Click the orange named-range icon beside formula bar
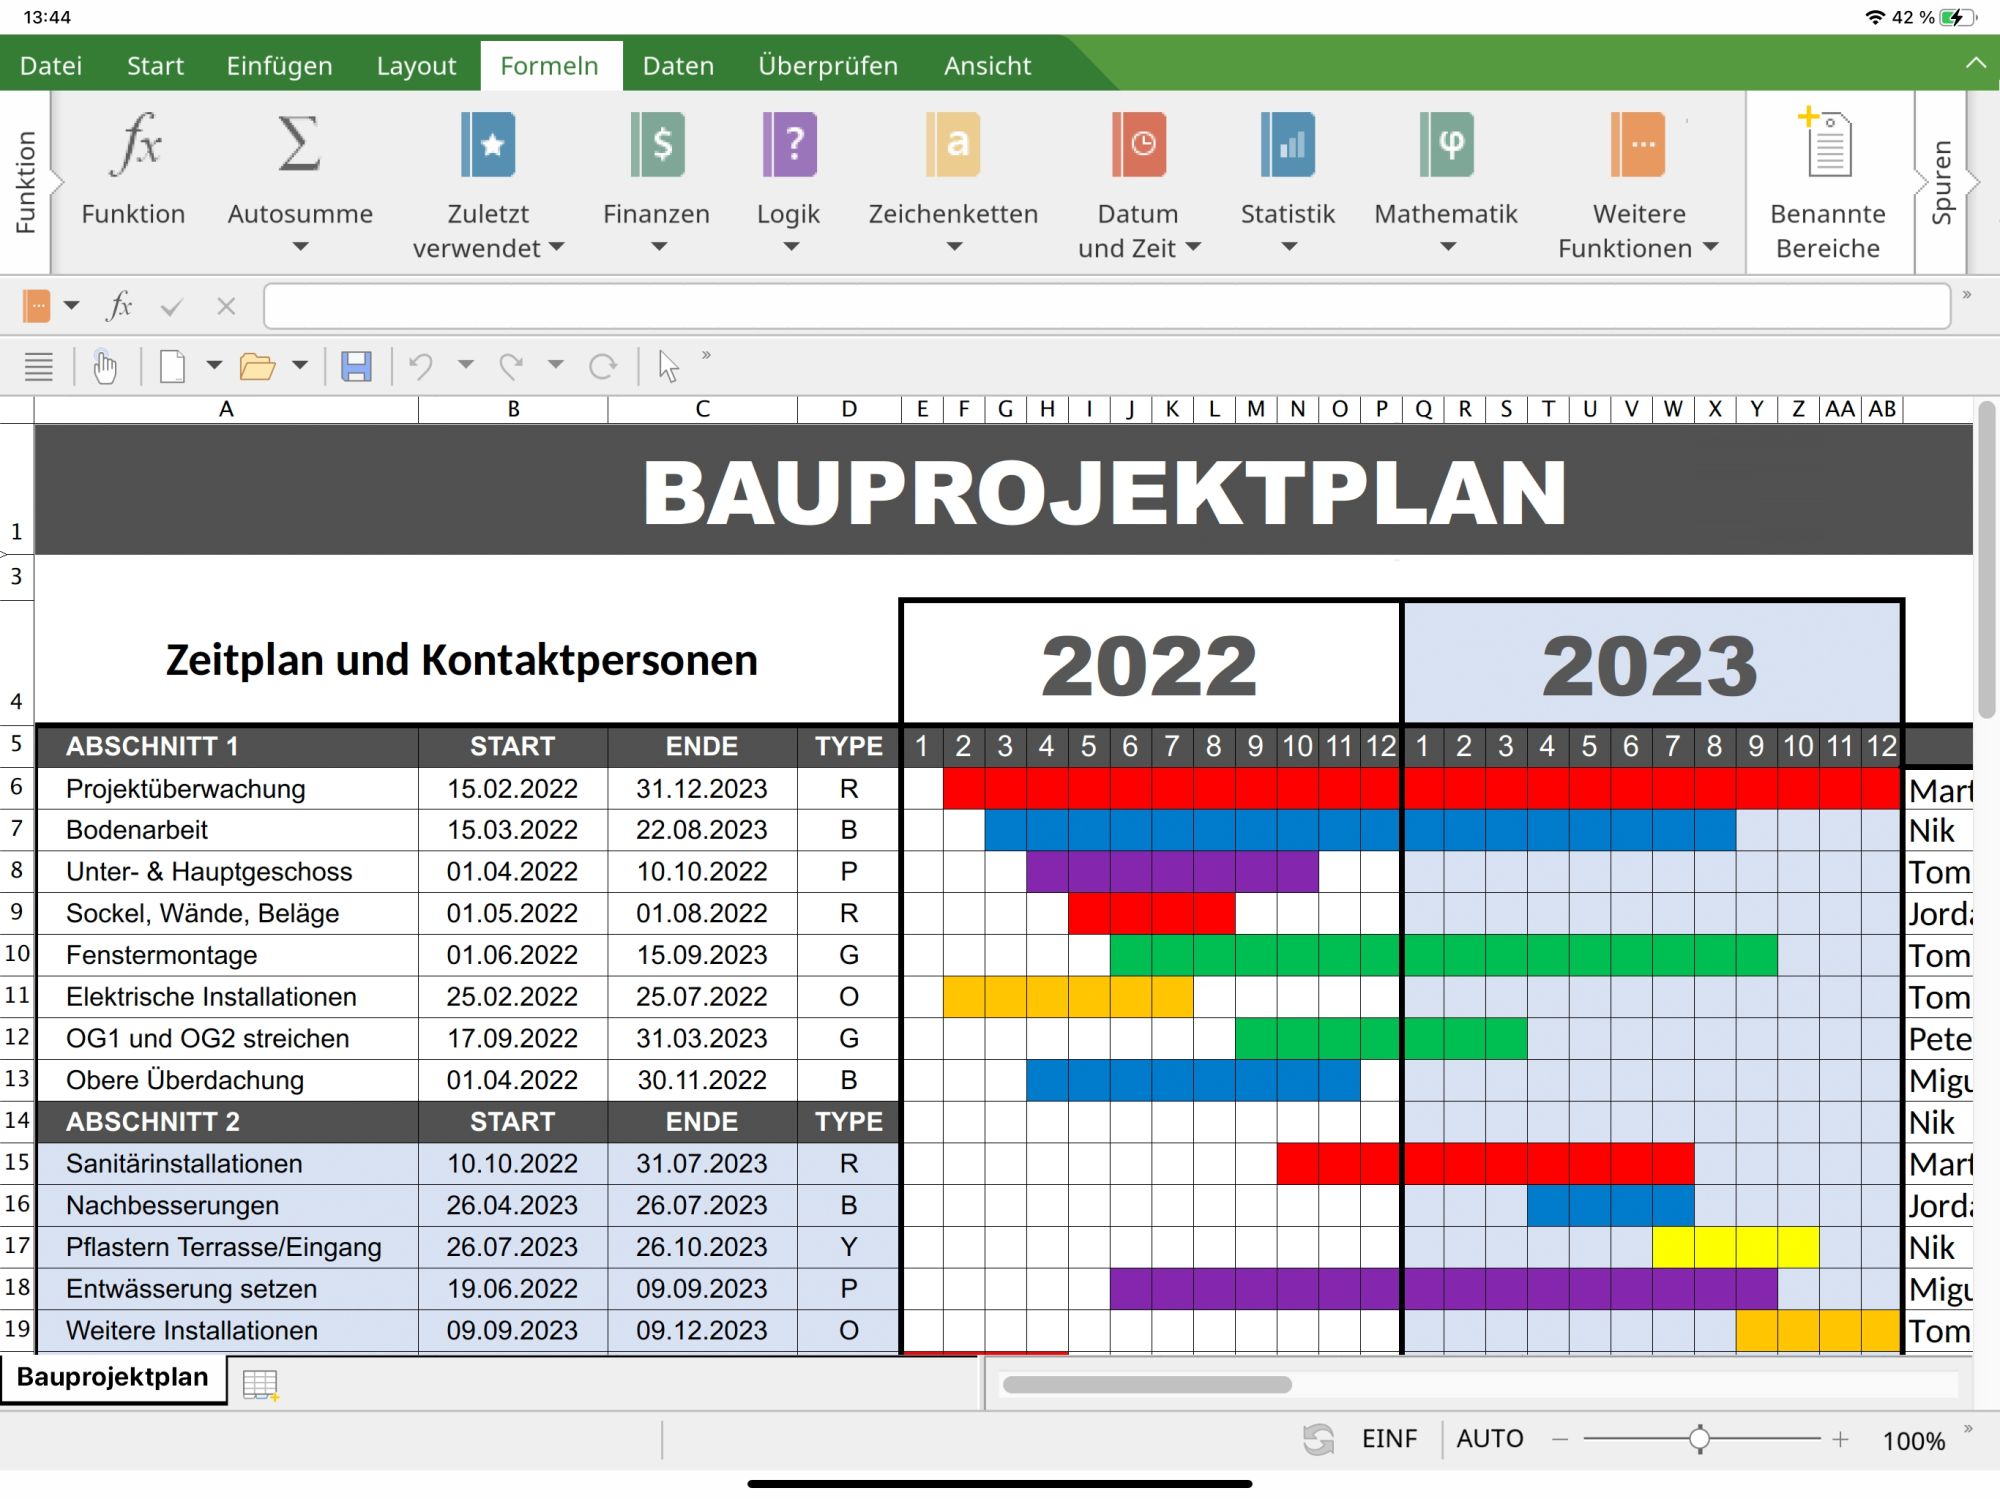This screenshot has width=2000, height=1499. point(36,306)
